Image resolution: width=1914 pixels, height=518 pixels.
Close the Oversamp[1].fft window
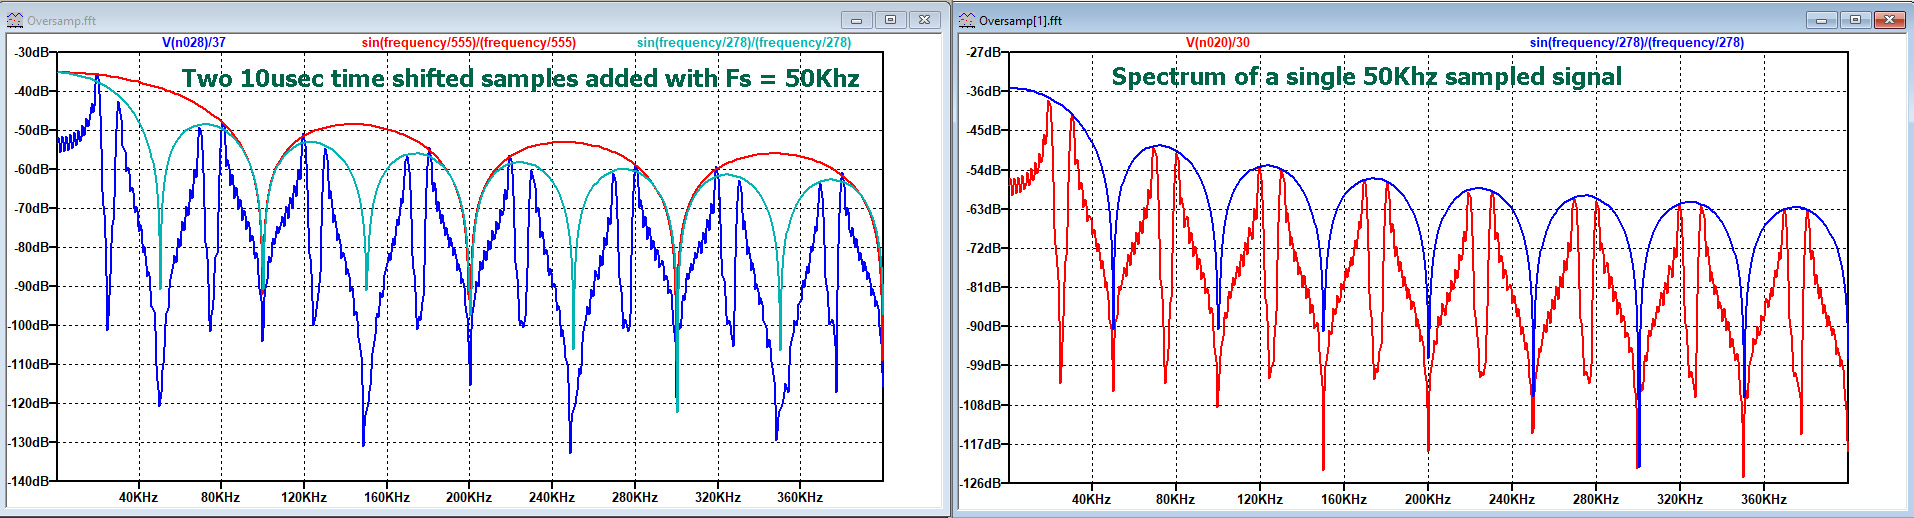pos(1889,20)
